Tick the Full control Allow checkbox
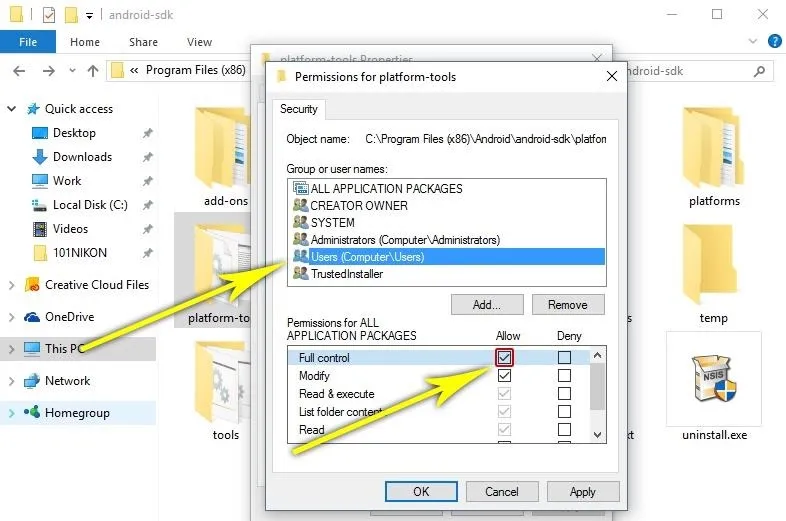786x521 pixels. click(504, 358)
